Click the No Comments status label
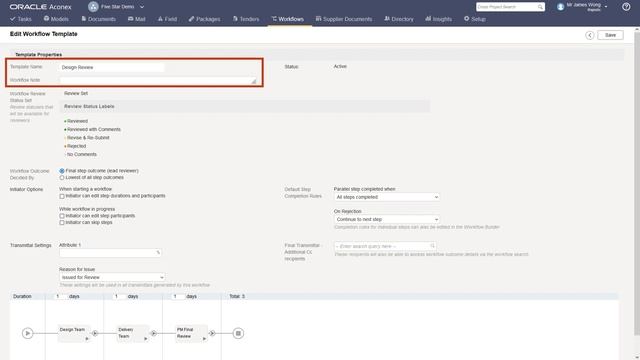The height and width of the screenshot is (360, 640). (x=82, y=154)
